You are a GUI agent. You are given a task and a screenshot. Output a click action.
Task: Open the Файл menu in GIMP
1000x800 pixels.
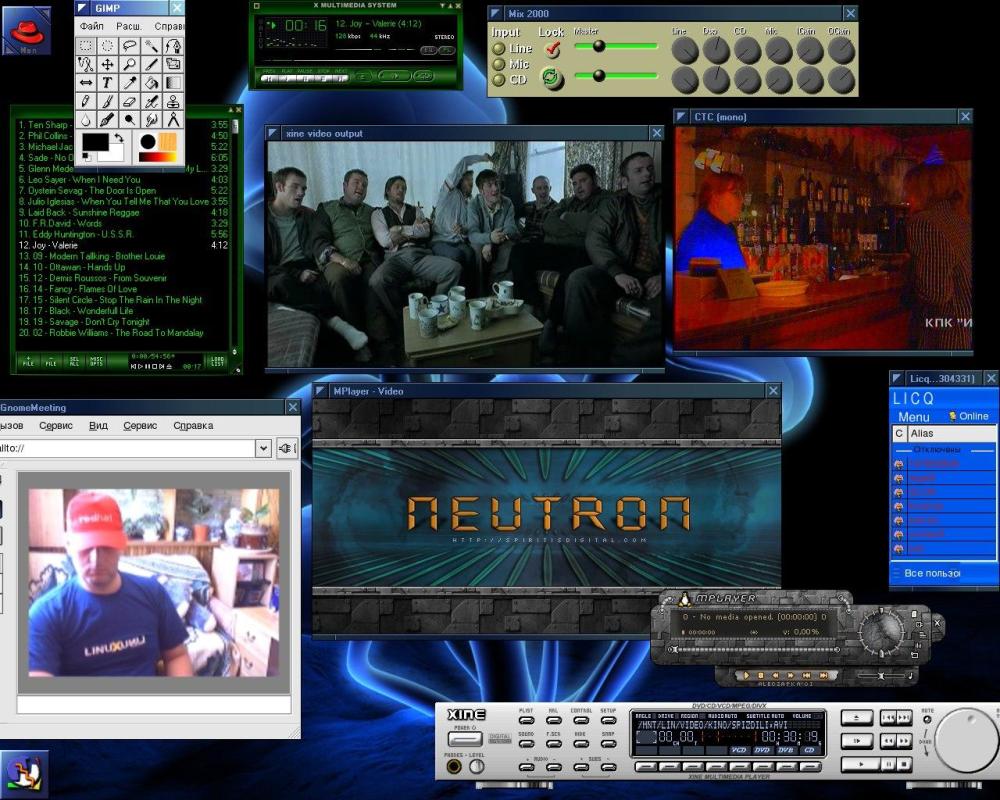91,26
